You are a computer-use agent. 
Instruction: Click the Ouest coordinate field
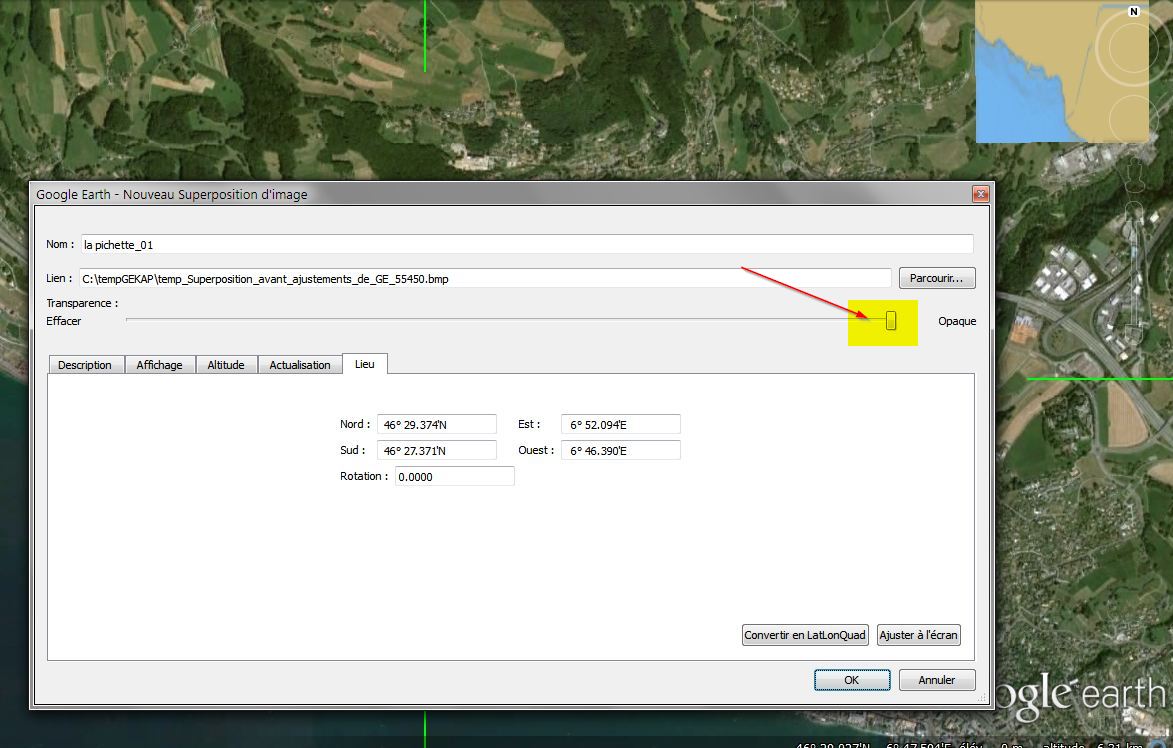(621, 450)
